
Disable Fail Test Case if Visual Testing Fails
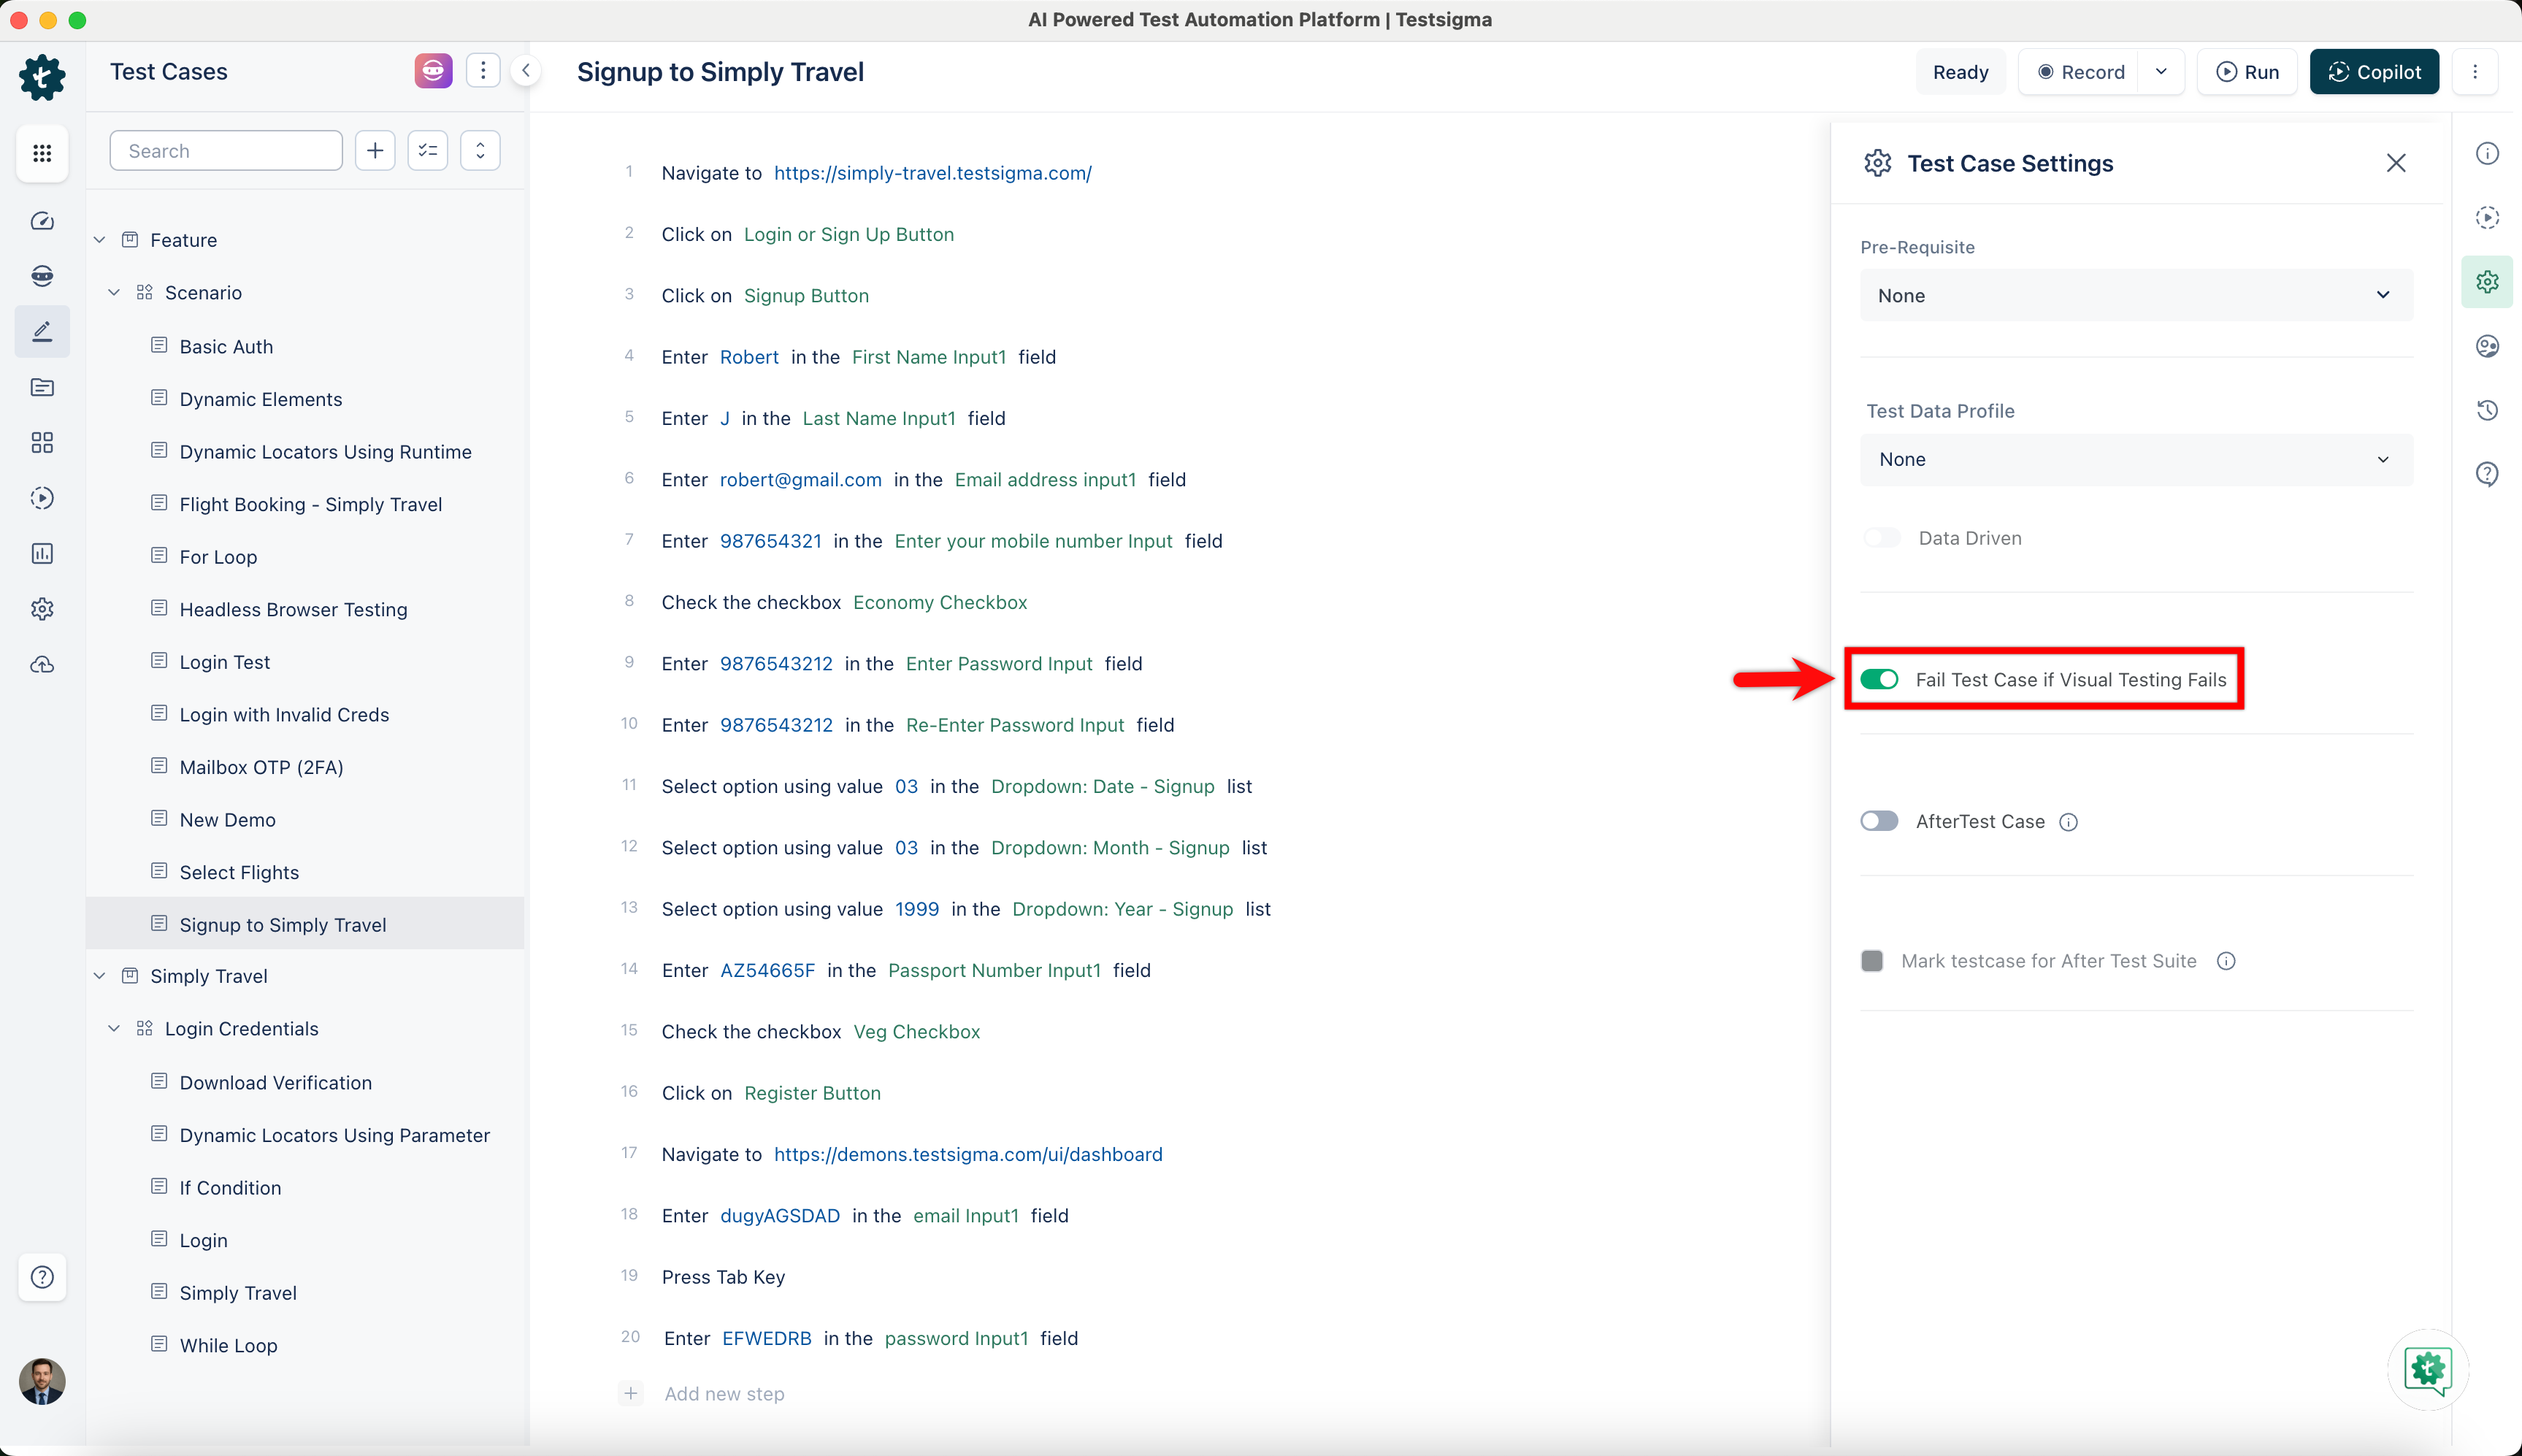pyautogui.click(x=1879, y=680)
